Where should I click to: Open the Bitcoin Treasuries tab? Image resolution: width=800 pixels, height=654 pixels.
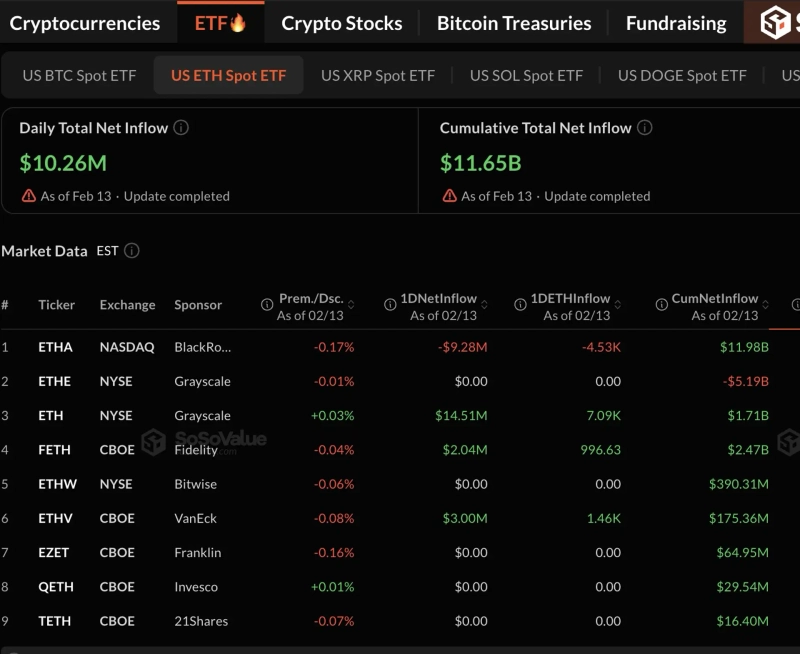pos(514,23)
